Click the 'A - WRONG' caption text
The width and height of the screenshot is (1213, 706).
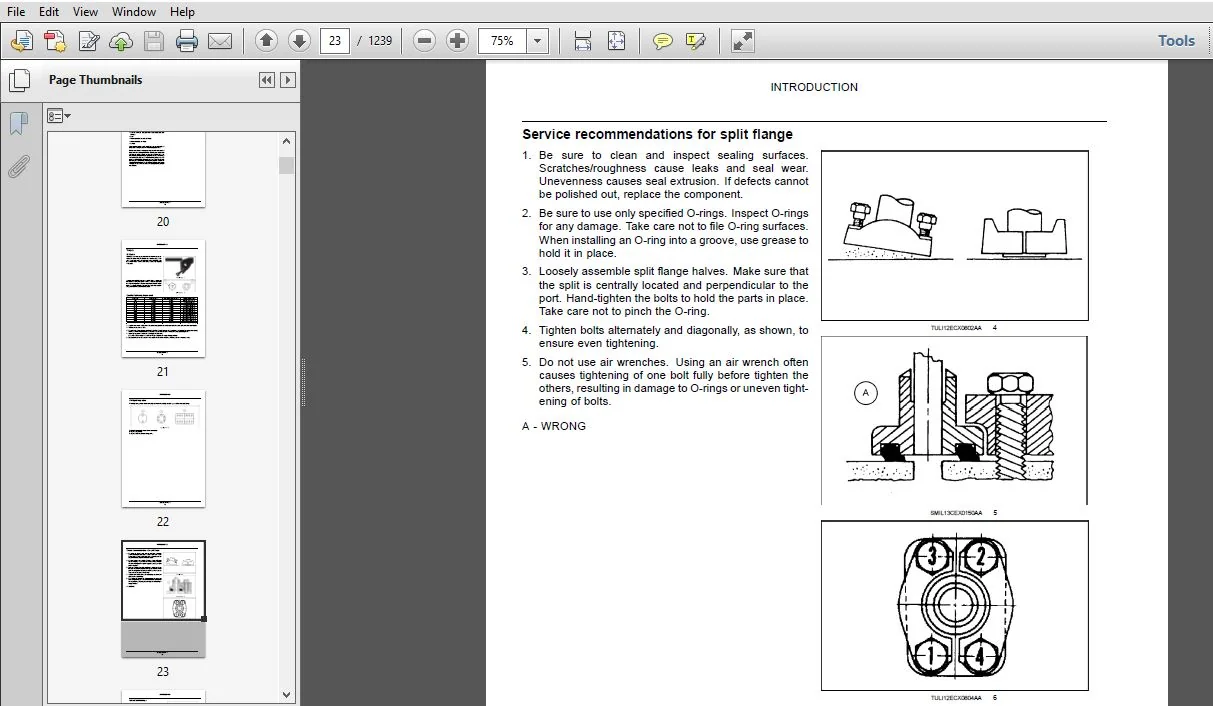554,426
